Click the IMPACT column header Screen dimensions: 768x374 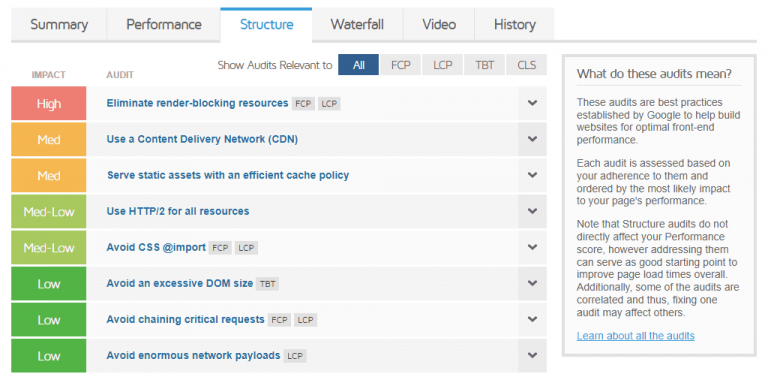point(48,75)
